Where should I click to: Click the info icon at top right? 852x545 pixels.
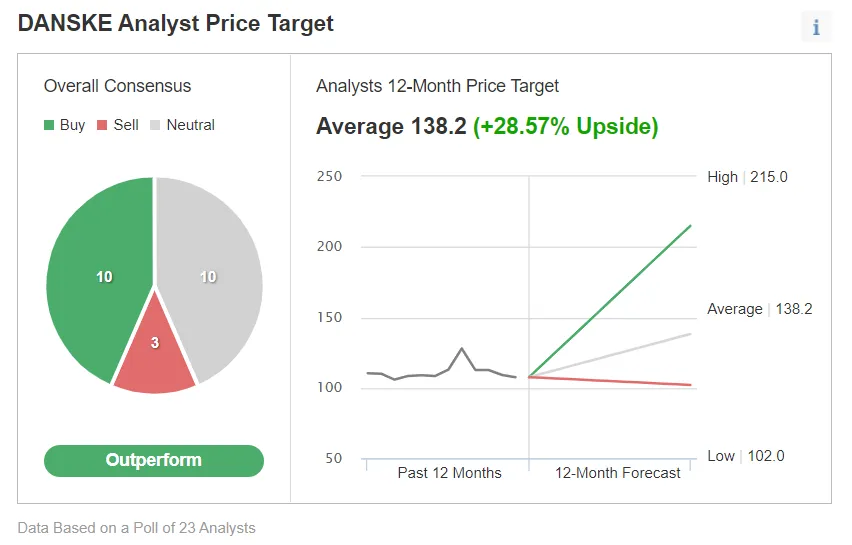tap(816, 27)
